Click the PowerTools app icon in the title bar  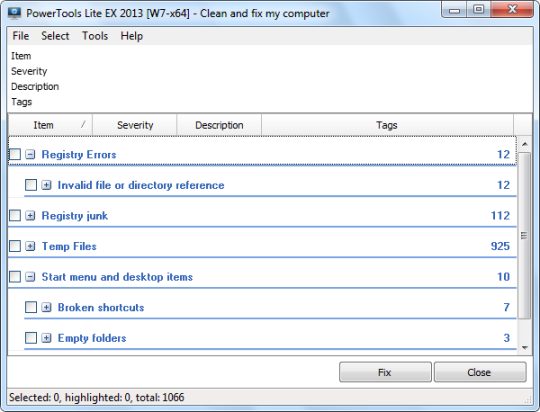14,13
